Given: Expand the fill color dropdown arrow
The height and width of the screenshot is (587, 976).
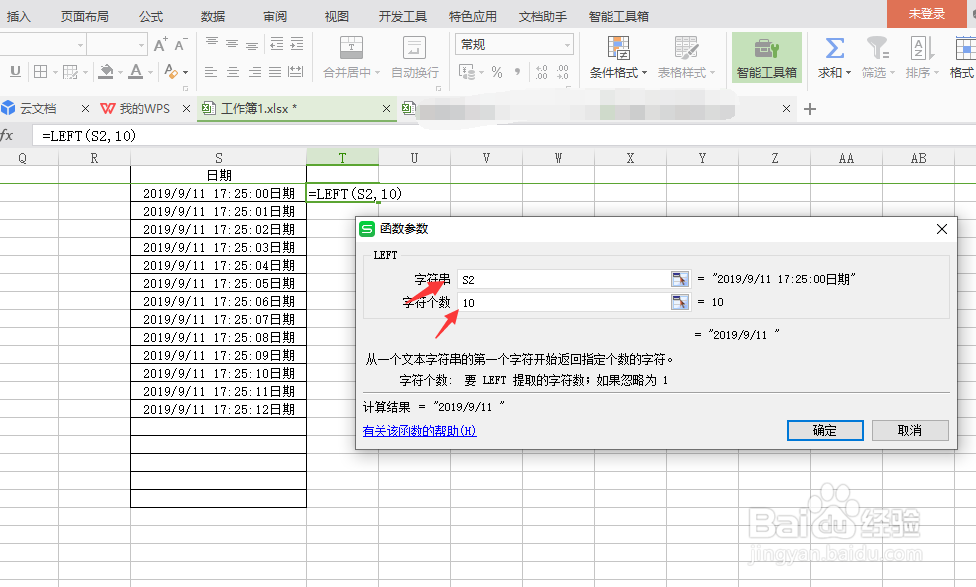Looking at the screenshot, I should click(120, 73).
